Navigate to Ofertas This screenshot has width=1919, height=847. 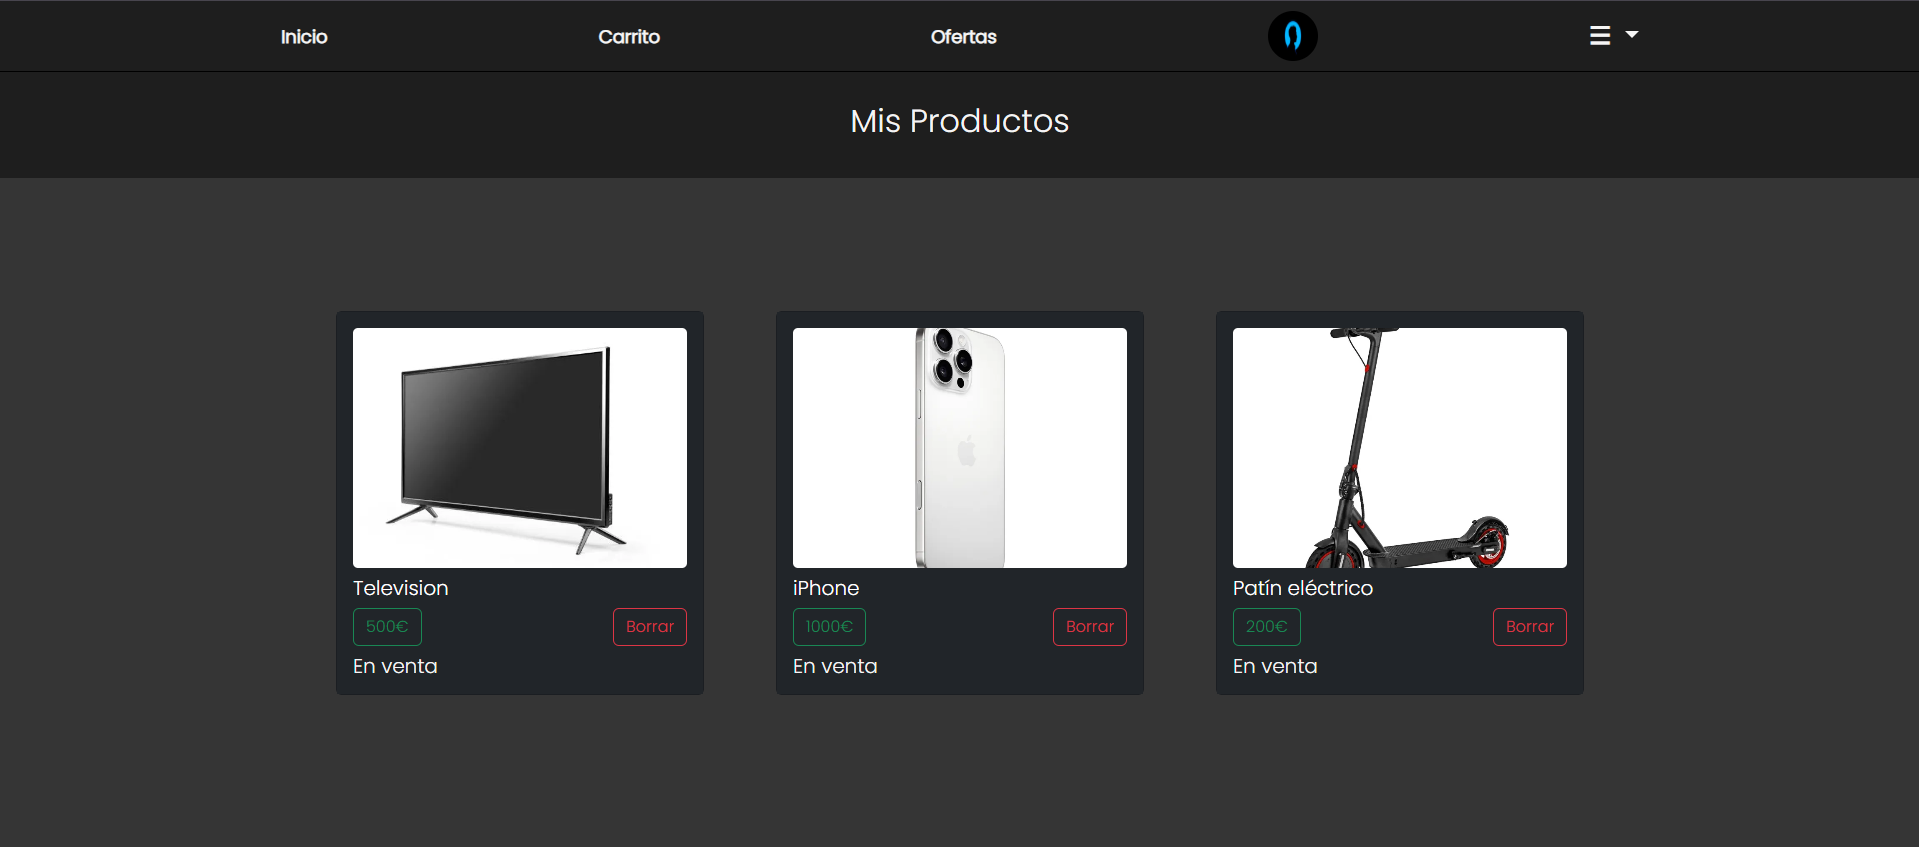964,37
